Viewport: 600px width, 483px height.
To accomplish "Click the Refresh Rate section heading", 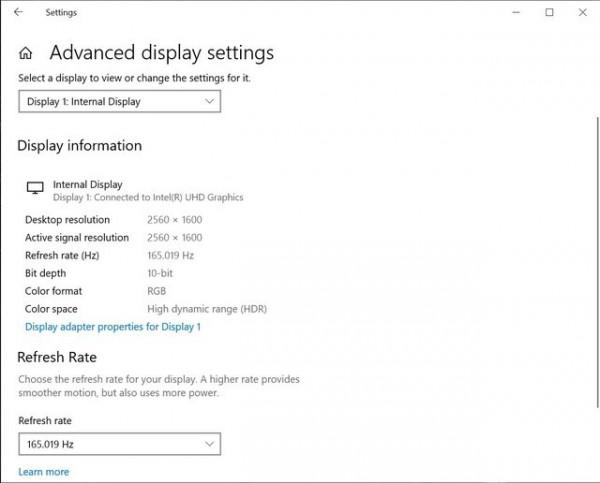I will click(x=57, y=357).
